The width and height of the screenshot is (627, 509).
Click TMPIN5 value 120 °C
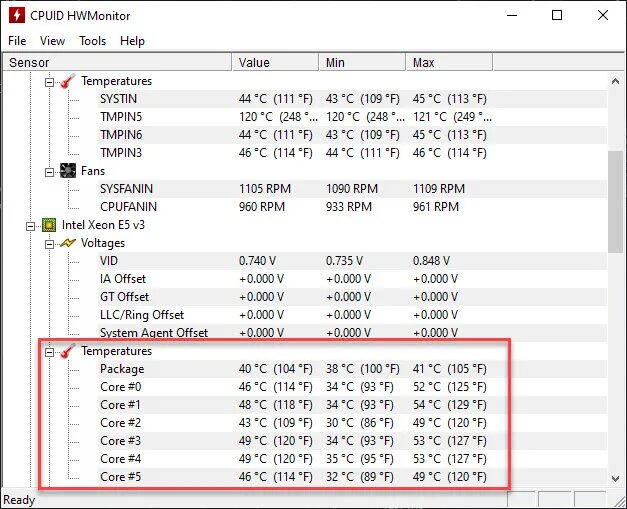(x=279, y=117)
